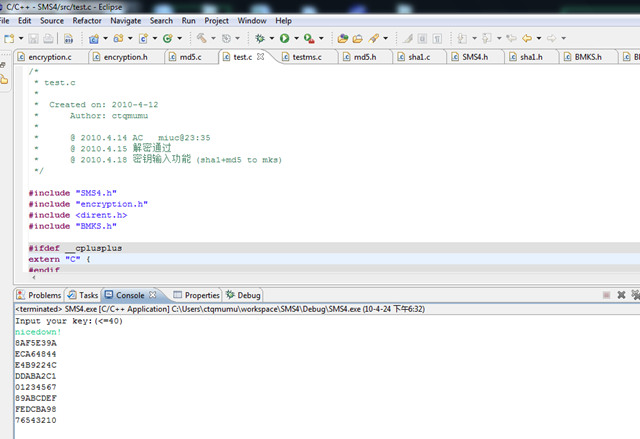Switch to encryption.c editor tab
Screen dimensions: 640x439
click(x=50, y=57)
